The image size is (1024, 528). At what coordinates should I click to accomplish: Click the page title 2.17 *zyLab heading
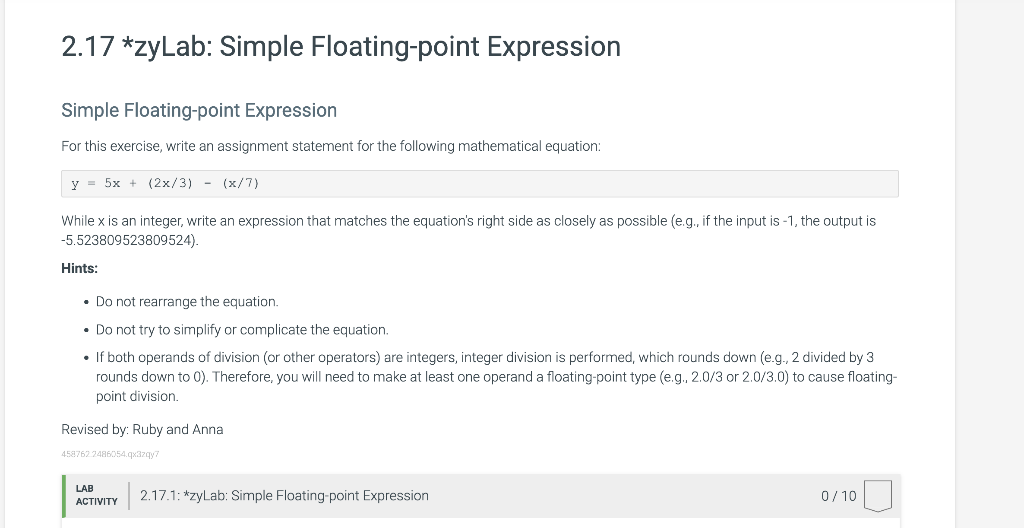(341, 46)
